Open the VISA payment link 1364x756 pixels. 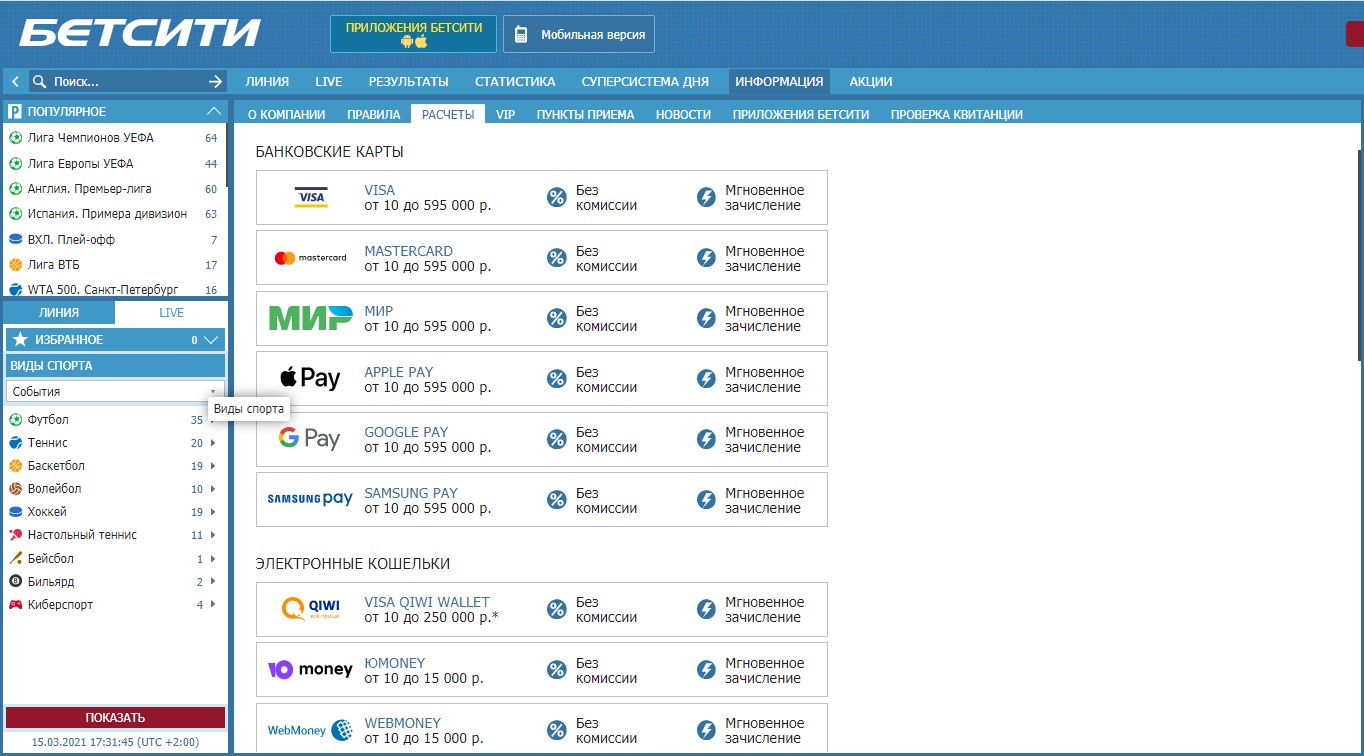[379, 190]
